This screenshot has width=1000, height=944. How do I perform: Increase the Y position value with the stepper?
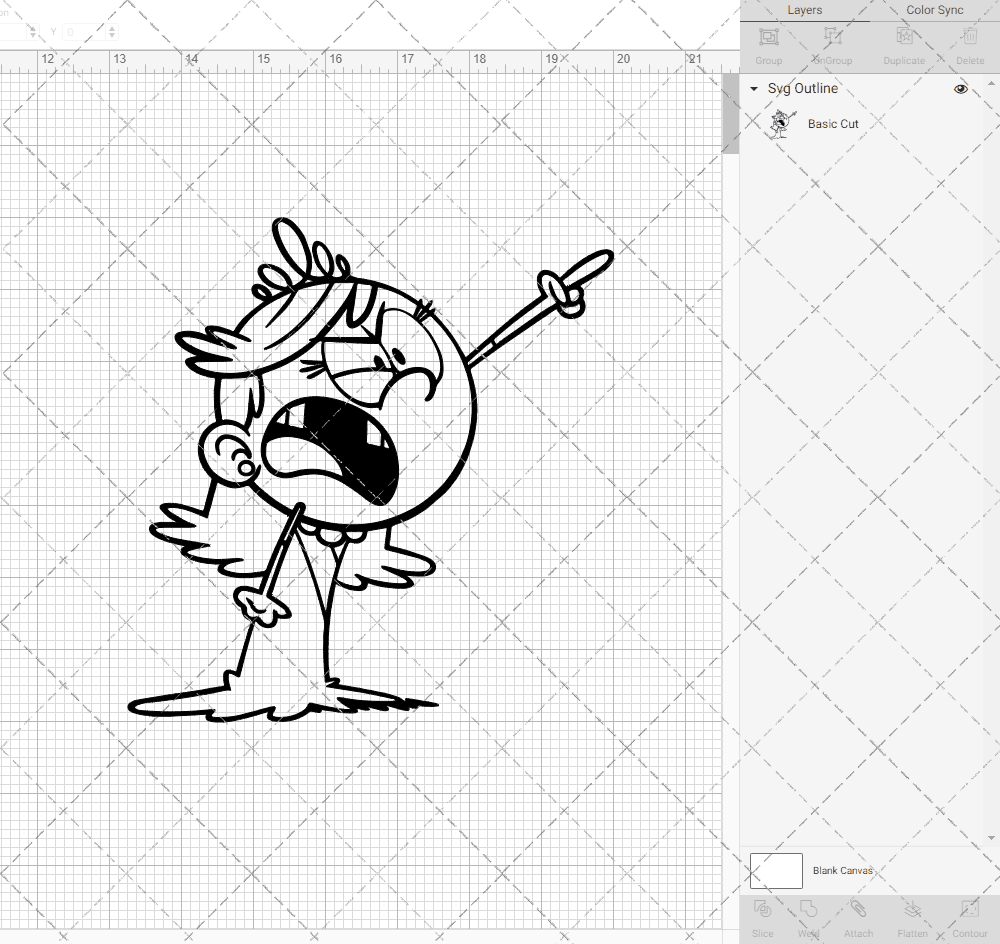(x=111, y=29)
